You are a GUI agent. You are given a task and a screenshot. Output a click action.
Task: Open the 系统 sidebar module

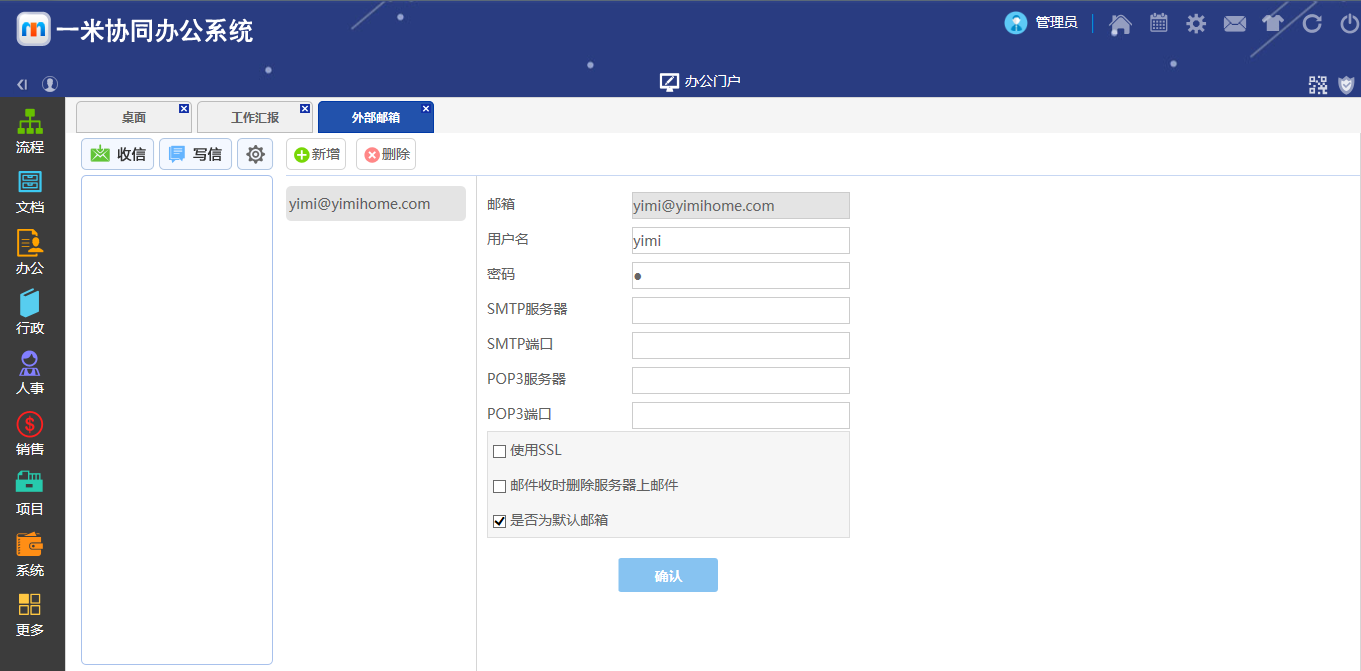coord(30,555)
